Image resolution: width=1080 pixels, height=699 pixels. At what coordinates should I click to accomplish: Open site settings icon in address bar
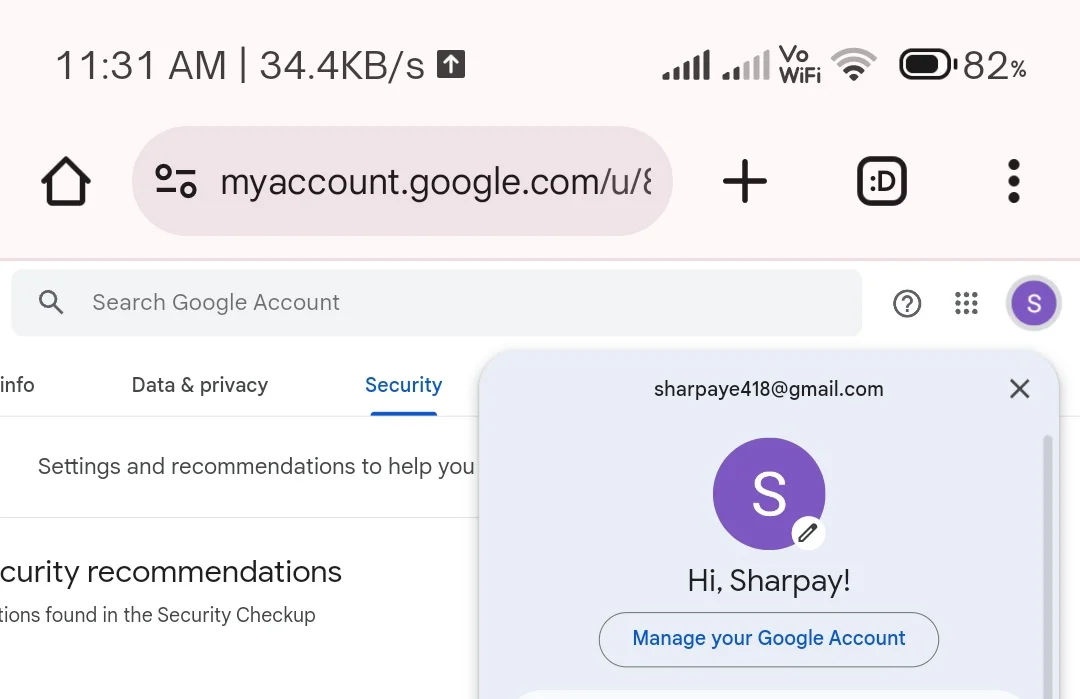click(x=176, y=181)
